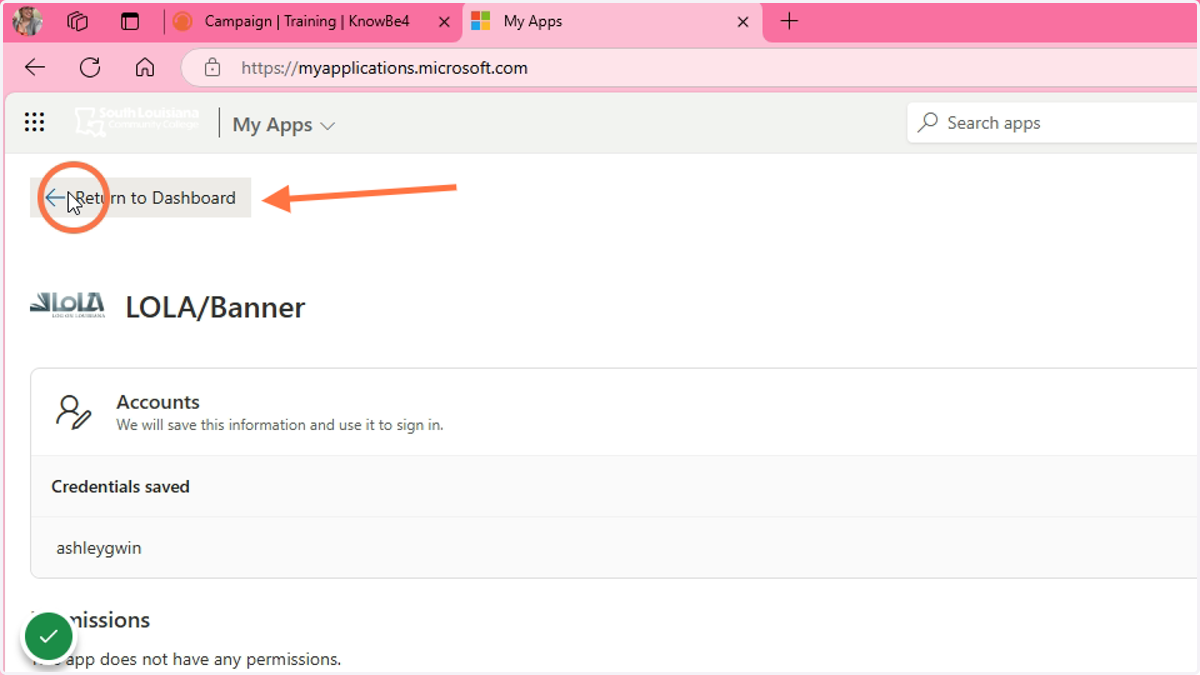
Task: Open a new browser tab
Action: [789, 21]
